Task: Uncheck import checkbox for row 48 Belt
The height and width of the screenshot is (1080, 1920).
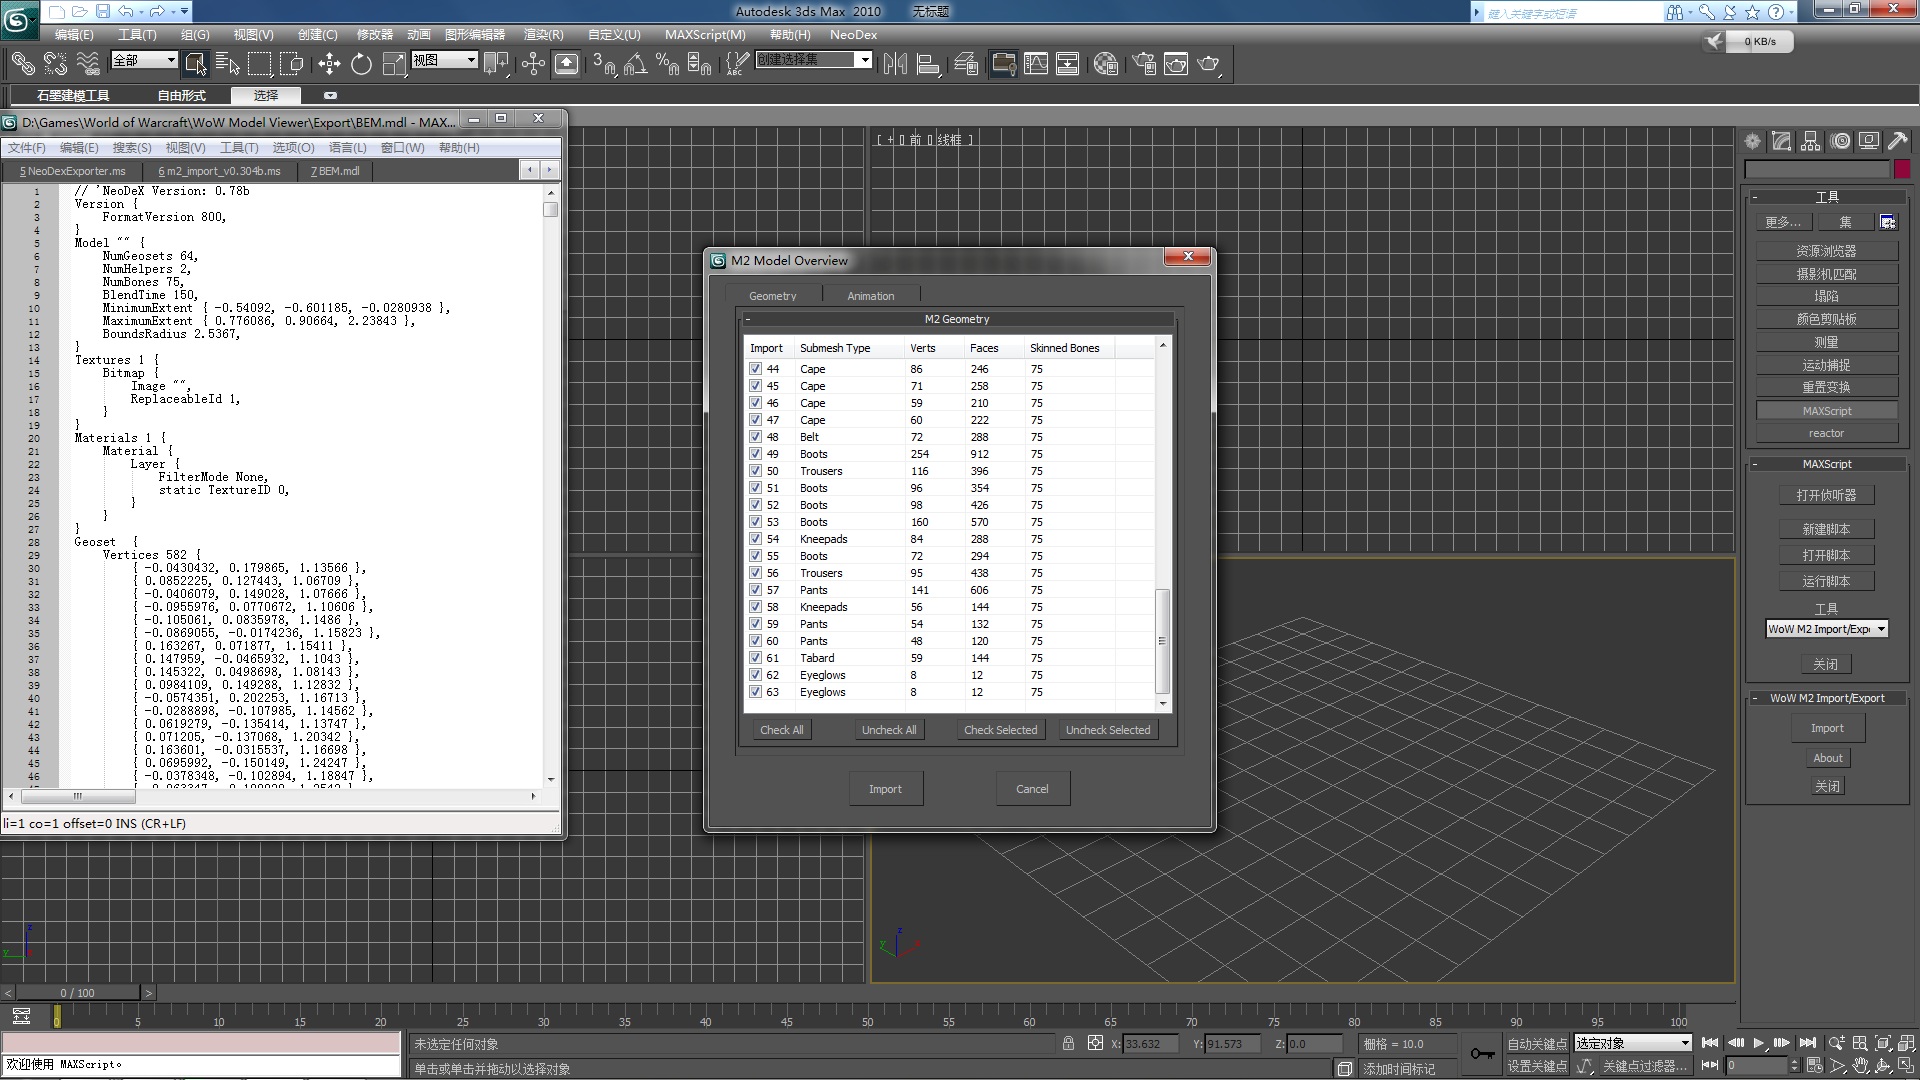Action: (755, 437)
